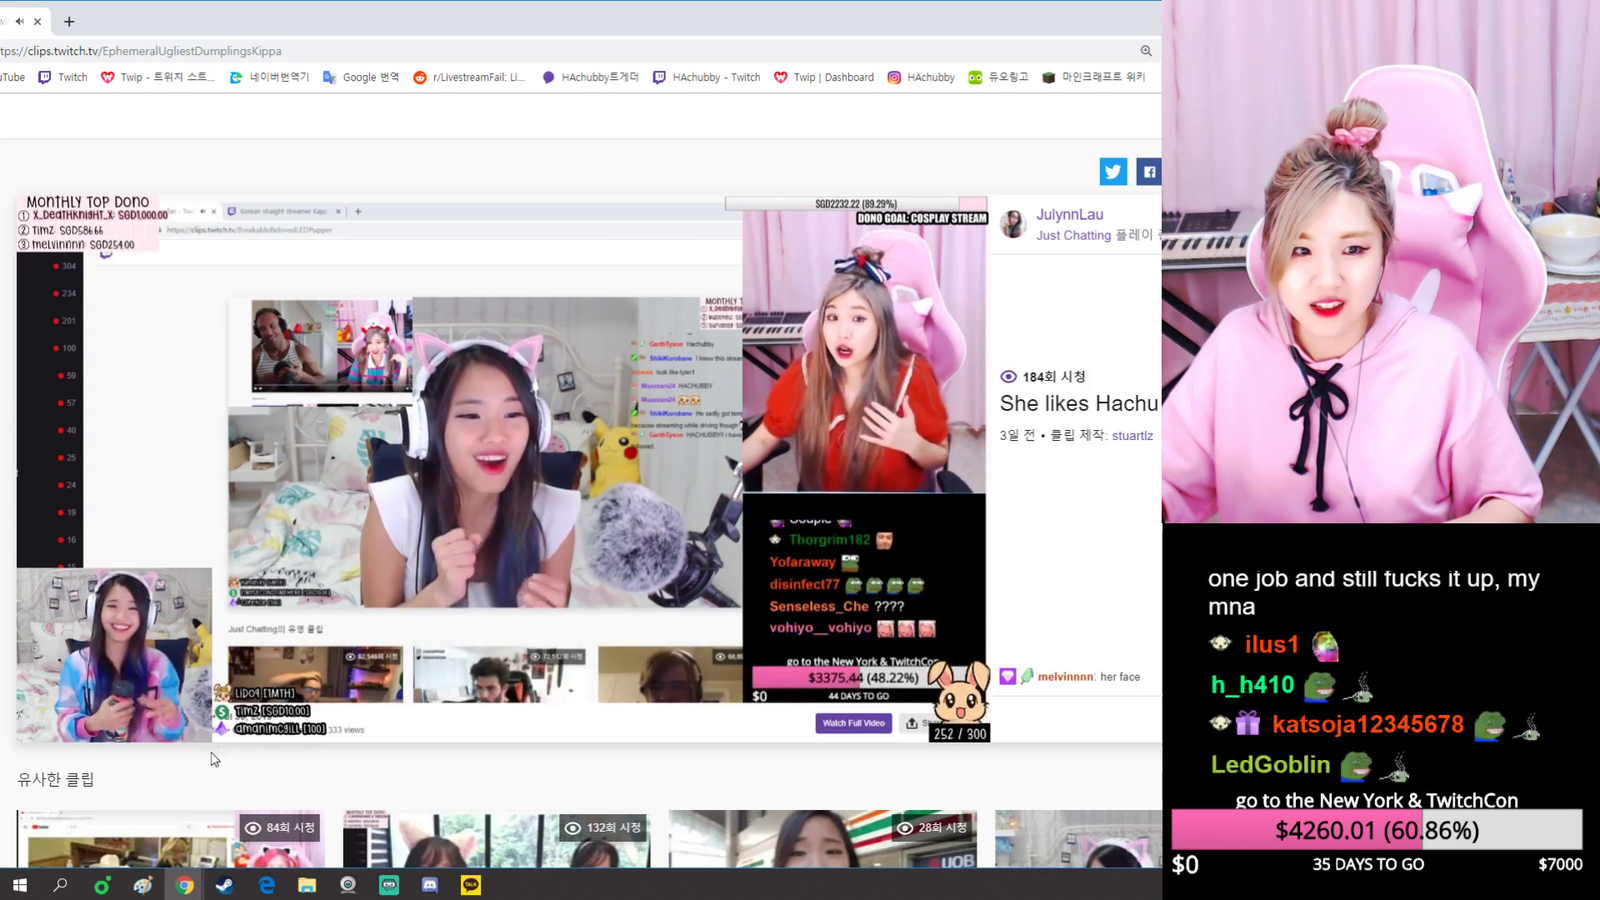Close the current browser tab
The height and width of the screenshot is (900, 1600).
click(x=38, y=21)
